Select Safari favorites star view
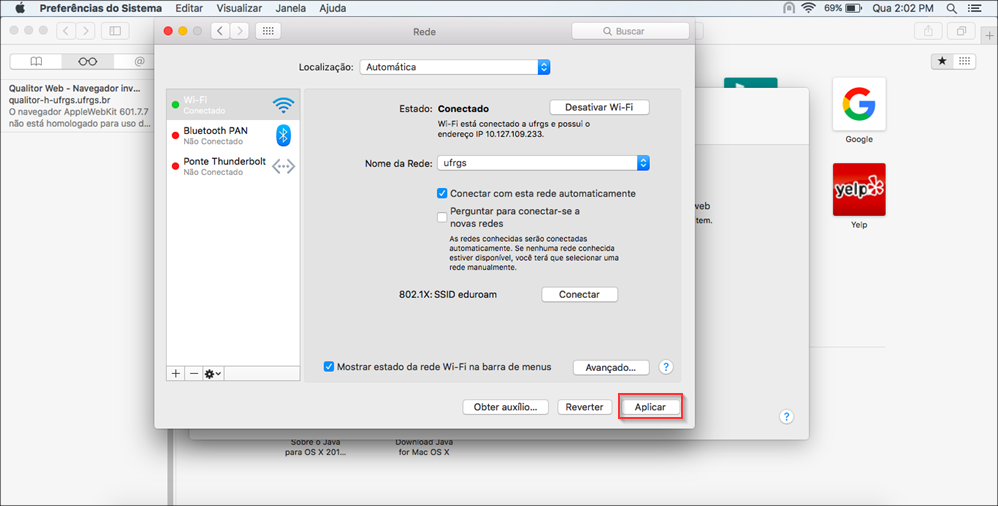The width and height of the screenshot is (998, 506). (942, 61)
